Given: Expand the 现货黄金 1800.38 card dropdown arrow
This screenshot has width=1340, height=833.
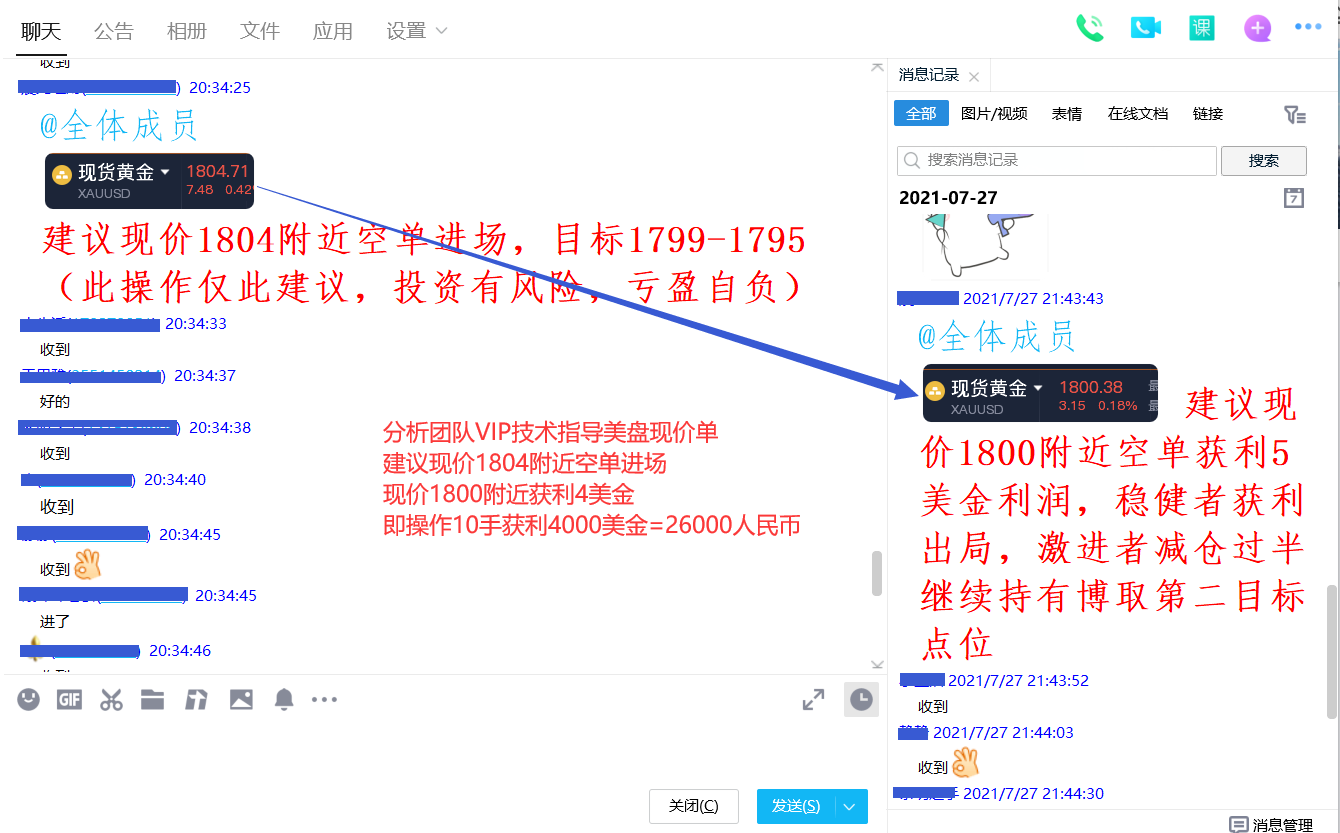Looking at the screenshot, I should (x=1038, y=387).
